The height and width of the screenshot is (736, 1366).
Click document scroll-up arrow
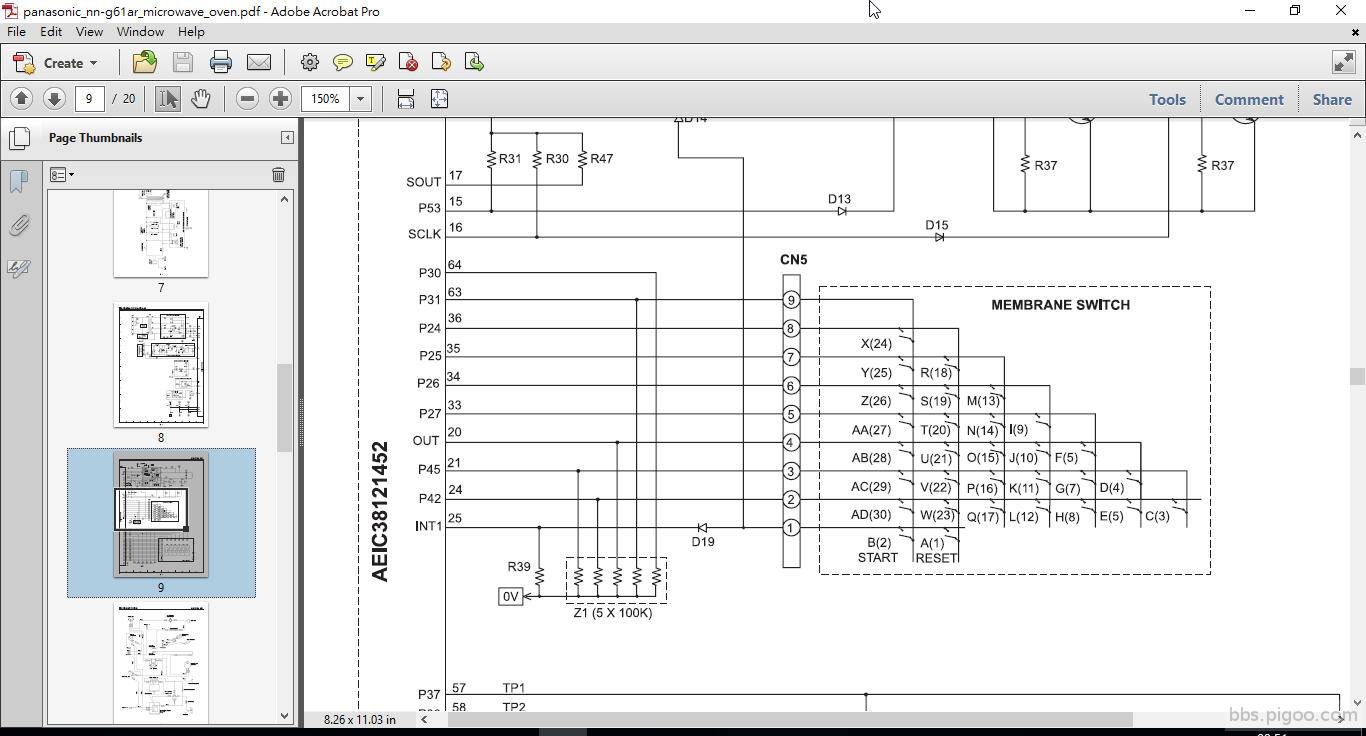tap(1357, 135)
